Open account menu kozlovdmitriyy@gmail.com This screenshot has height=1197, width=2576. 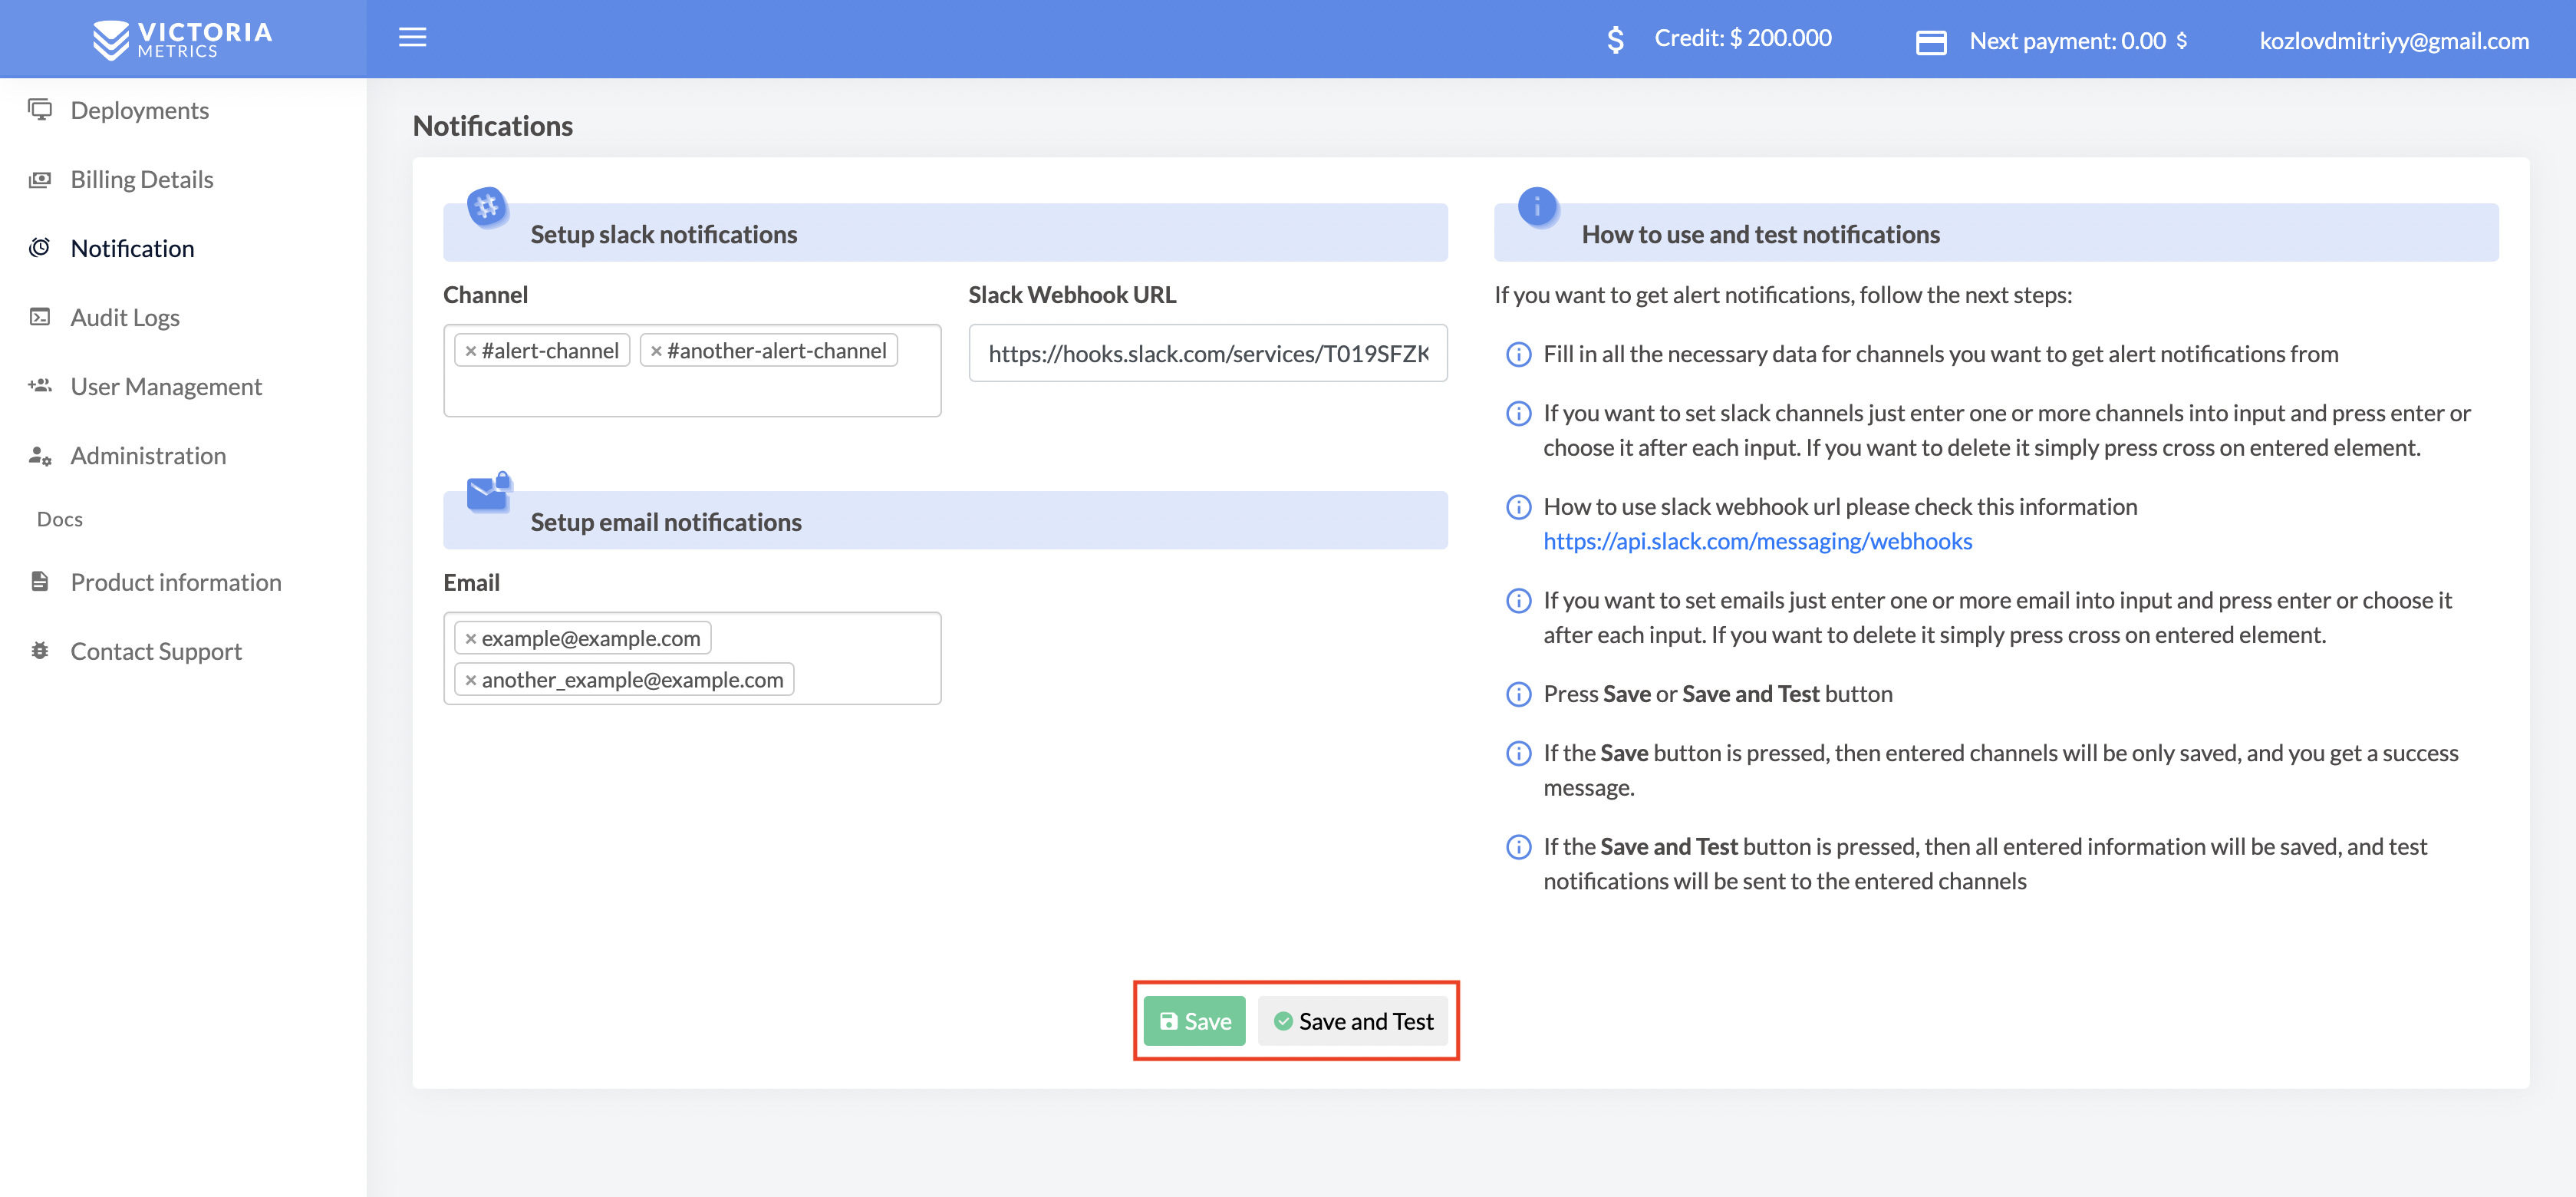2394,40
